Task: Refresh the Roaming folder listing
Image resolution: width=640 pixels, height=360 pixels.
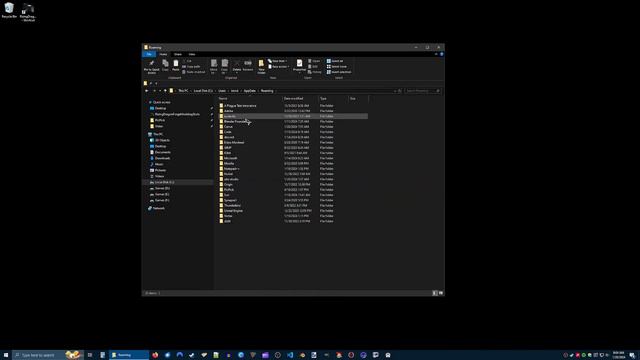Action: (x=400, y=91)
